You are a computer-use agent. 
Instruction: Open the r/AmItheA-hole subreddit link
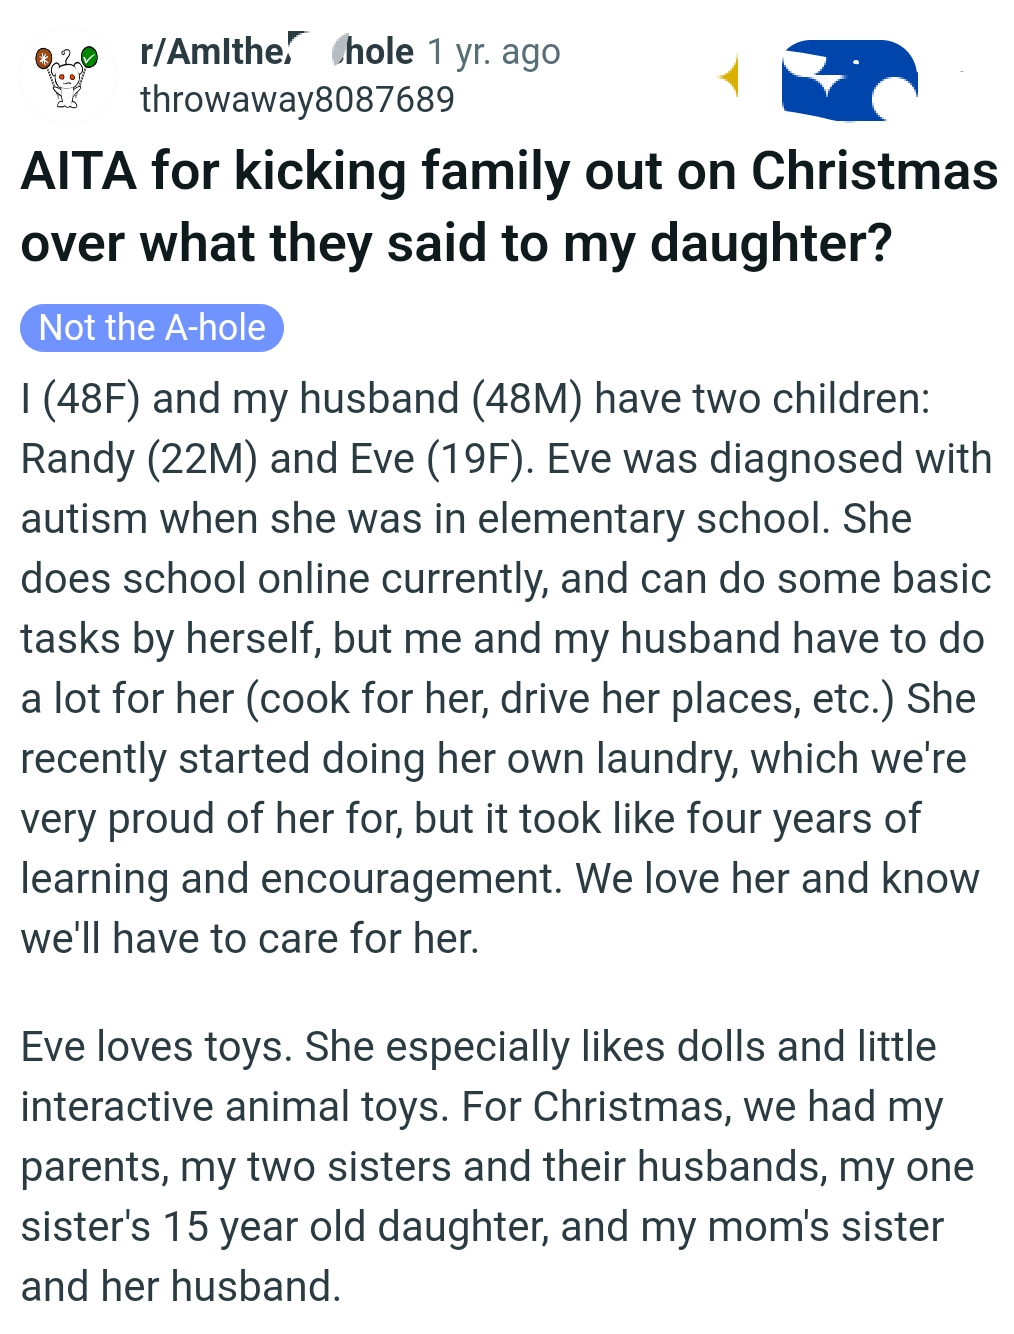(276, 52)
